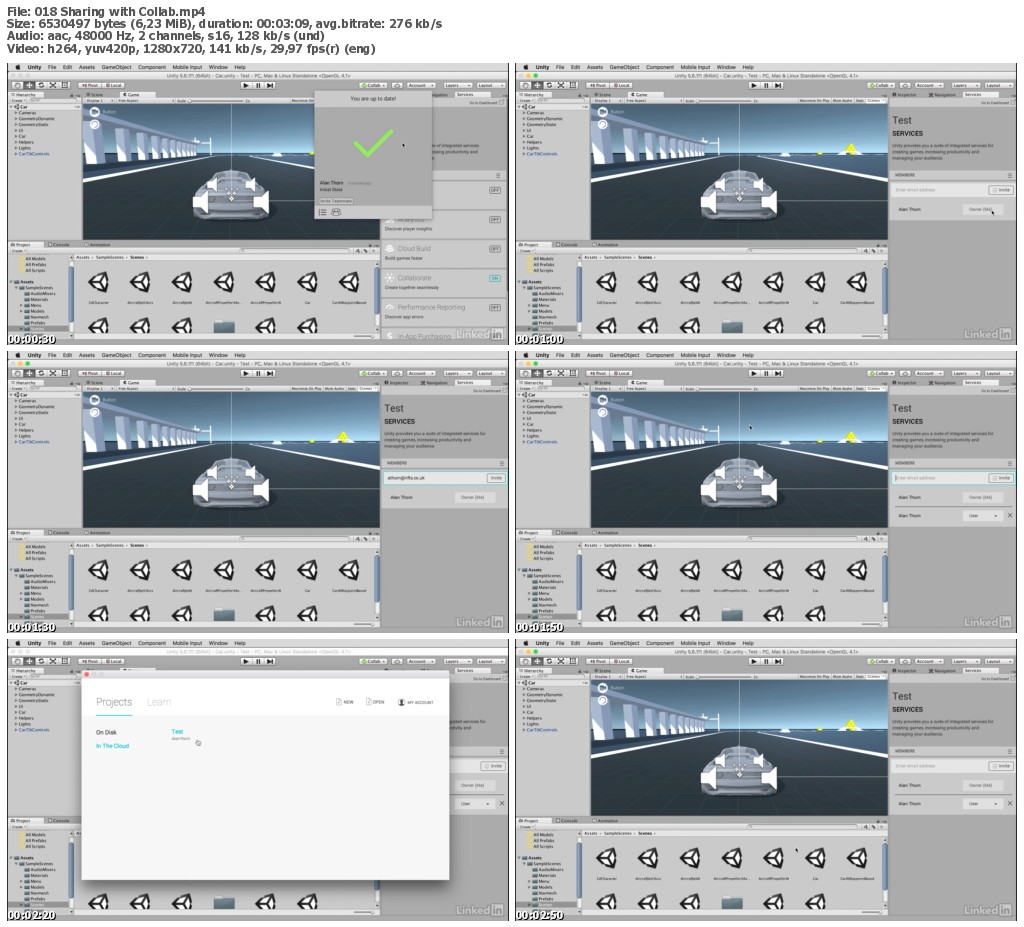Open Collab history list icon in 00:00:30 popup
The image size is (1024, 927).
pos(322,212)
